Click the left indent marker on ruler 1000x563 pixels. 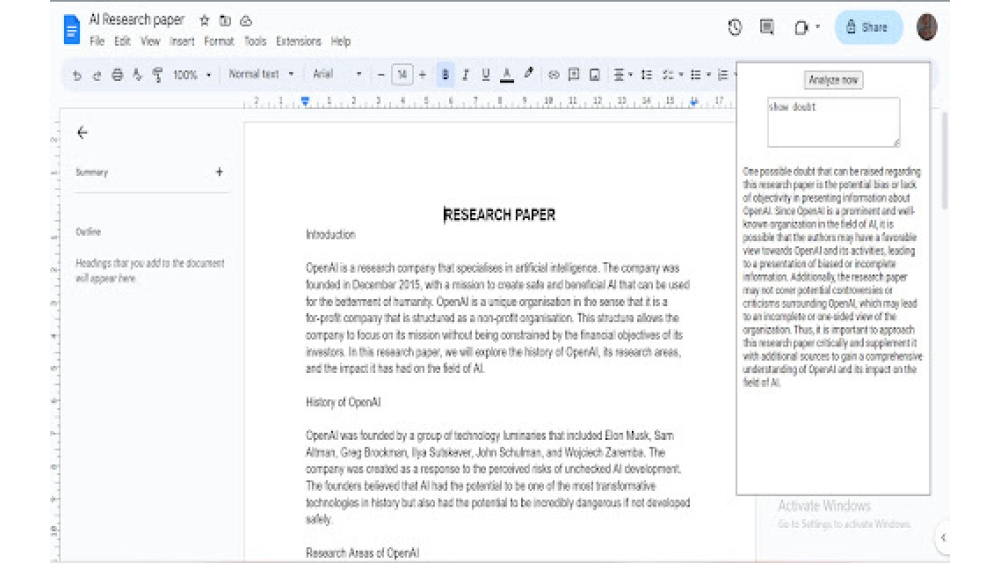tap(305, 101)
